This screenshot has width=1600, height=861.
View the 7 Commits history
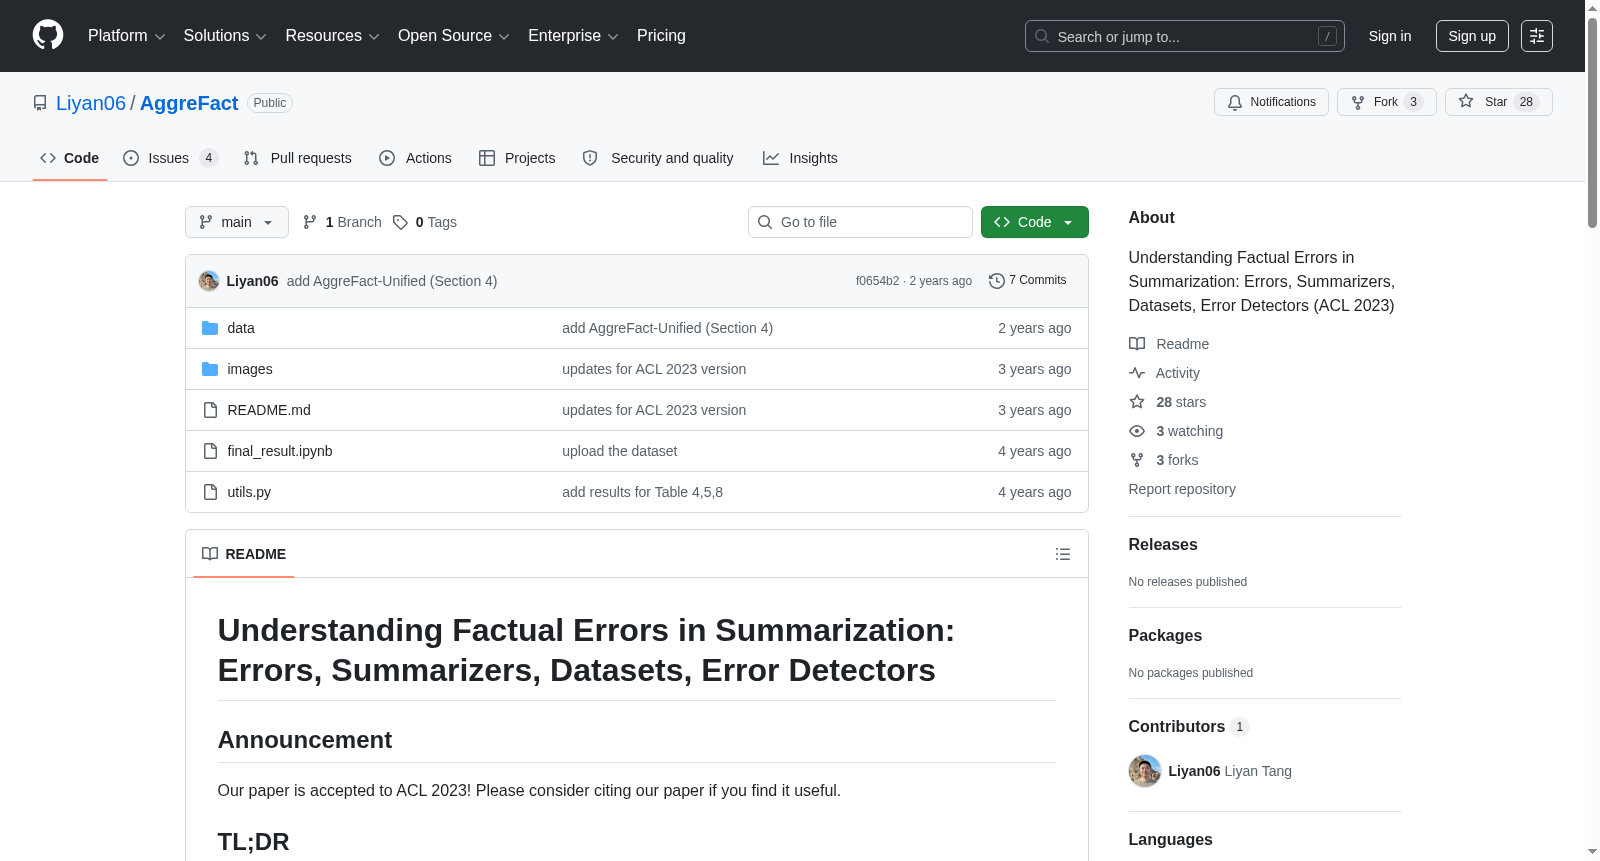pos(1028,281)
